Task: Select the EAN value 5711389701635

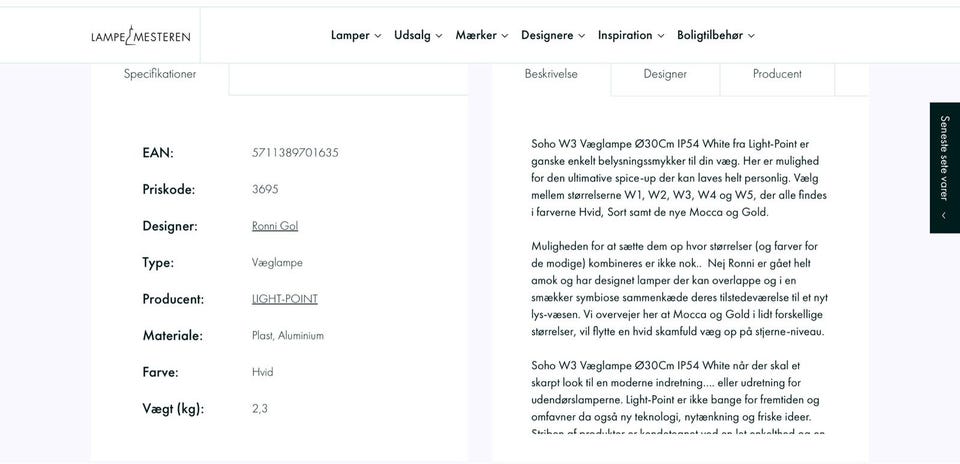Action: pos(295,152)
